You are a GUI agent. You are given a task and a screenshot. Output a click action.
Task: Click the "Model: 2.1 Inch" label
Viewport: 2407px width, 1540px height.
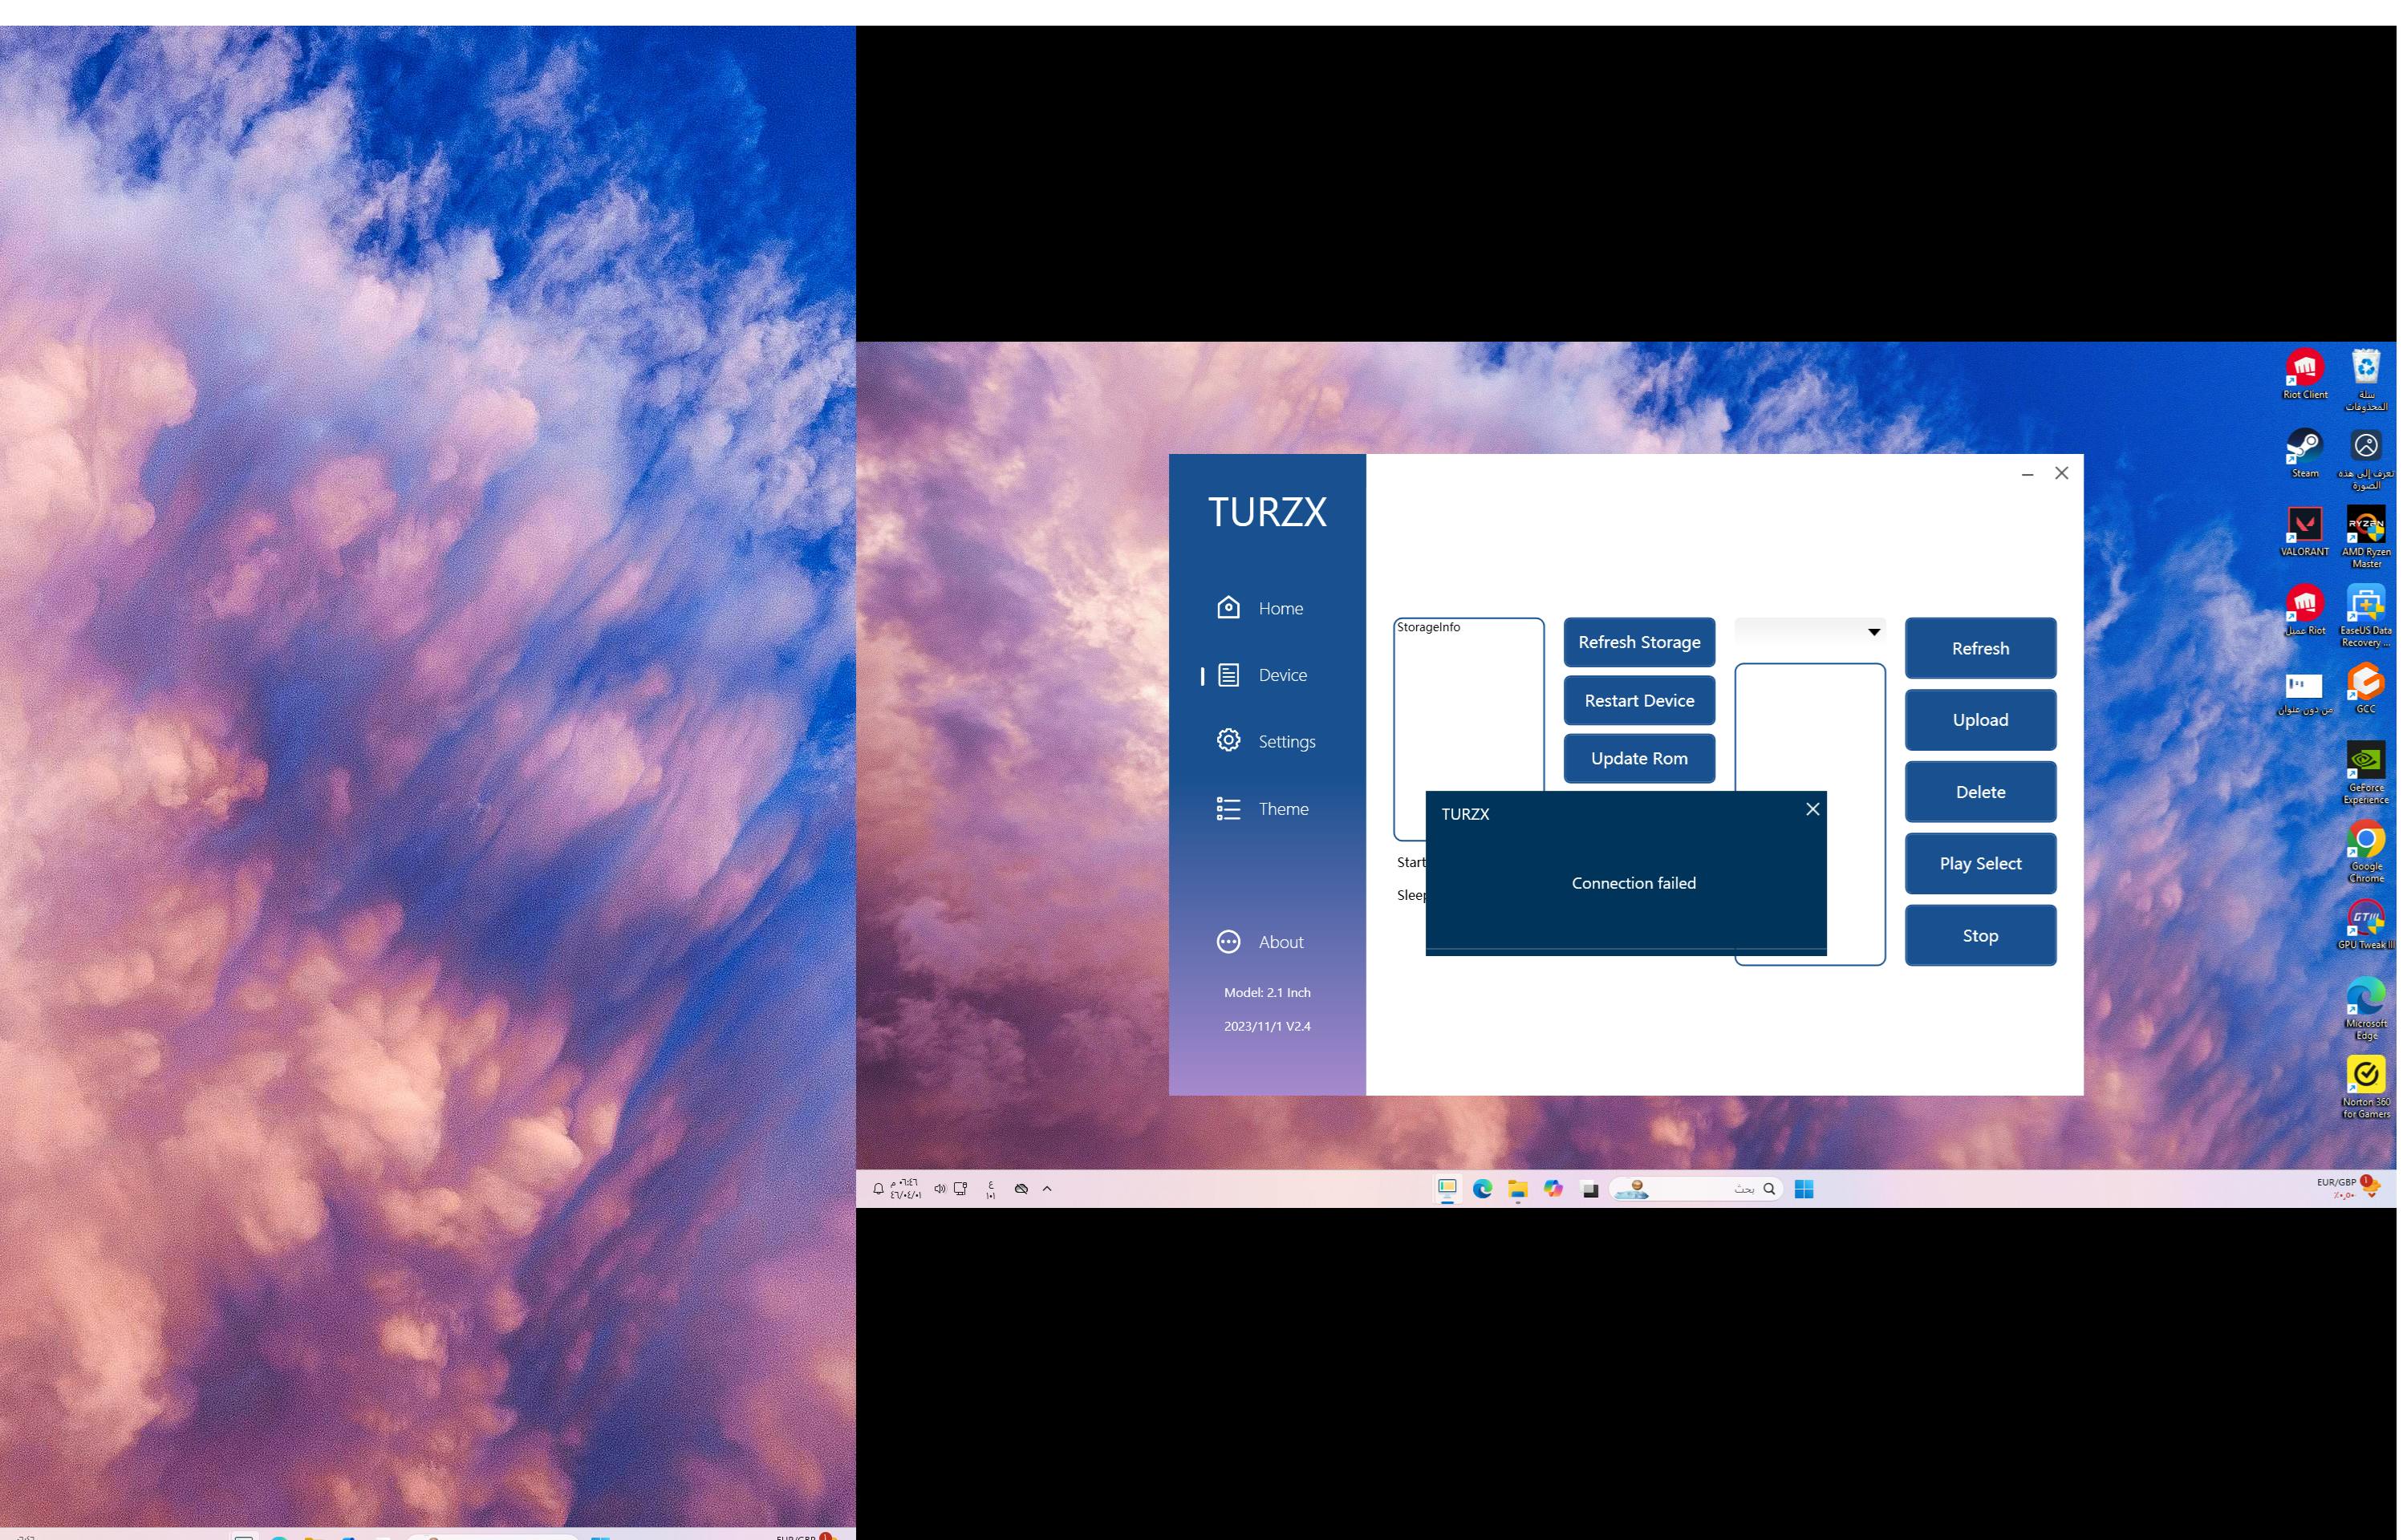click(x=1267, y=993)
